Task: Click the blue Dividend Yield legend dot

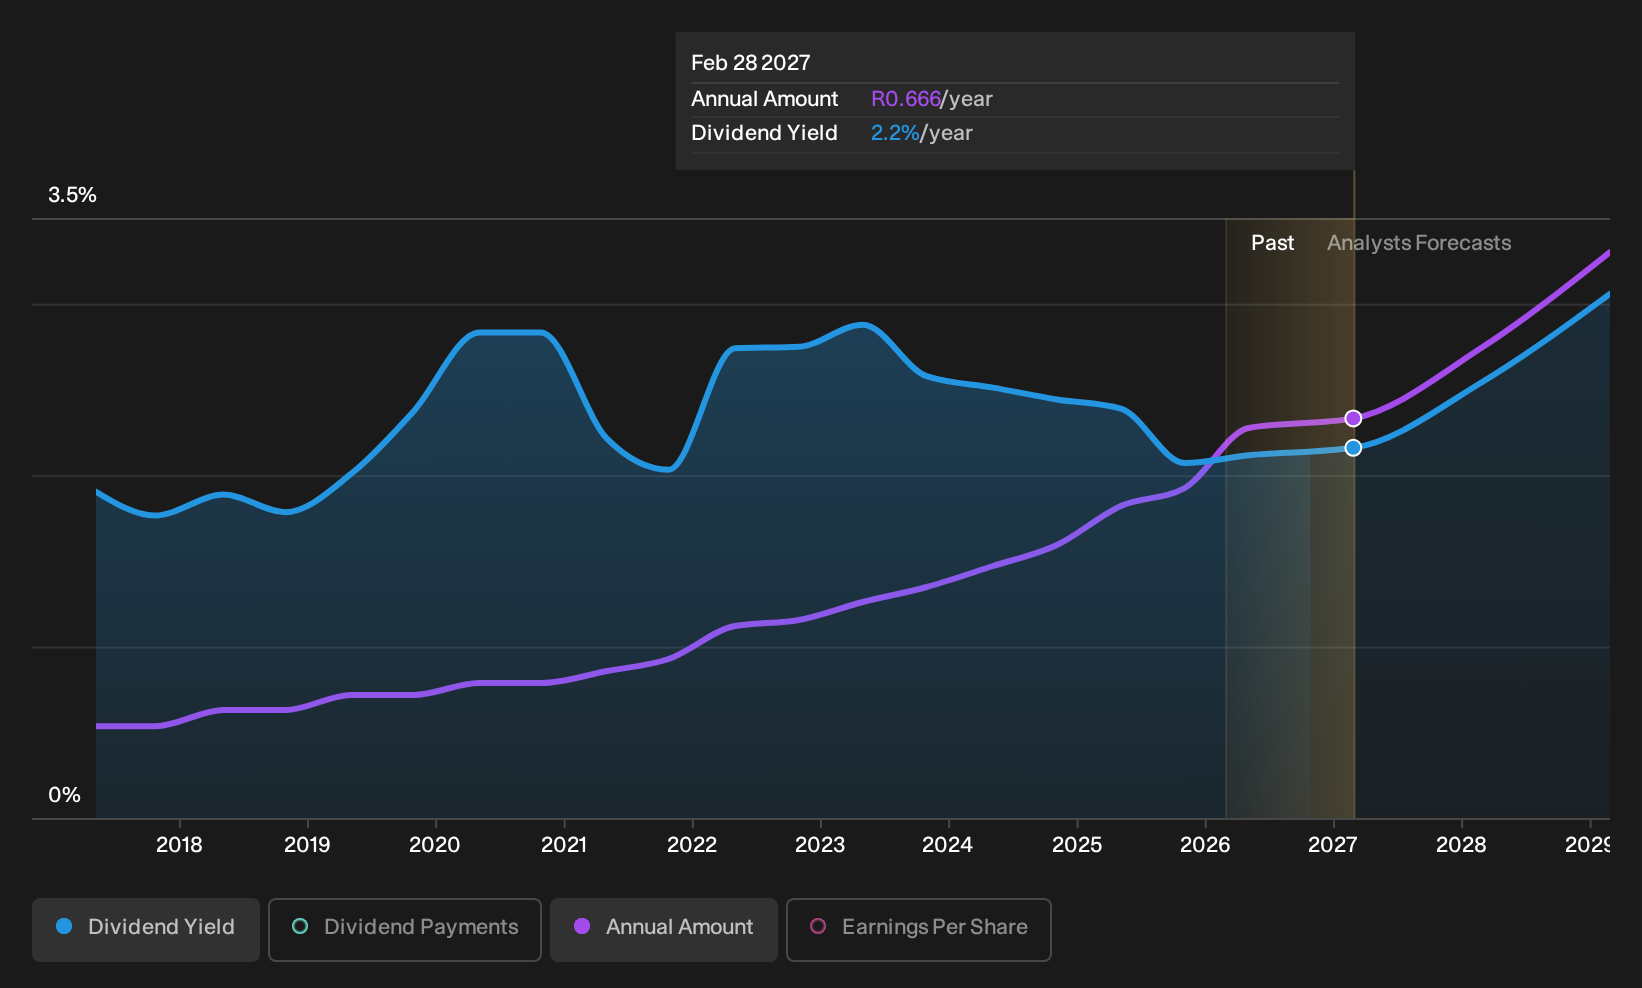Action: (x=64, y=926)
